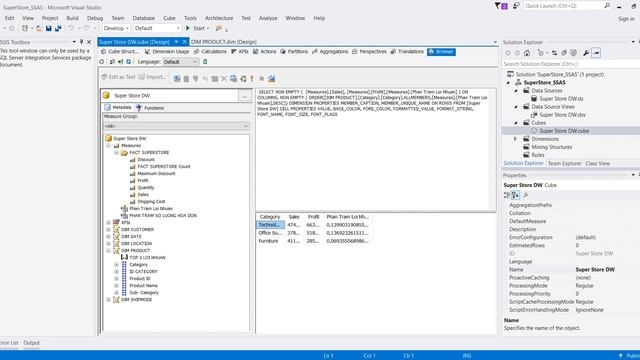Switch to the Partitions tab

[x=294, y=51]
